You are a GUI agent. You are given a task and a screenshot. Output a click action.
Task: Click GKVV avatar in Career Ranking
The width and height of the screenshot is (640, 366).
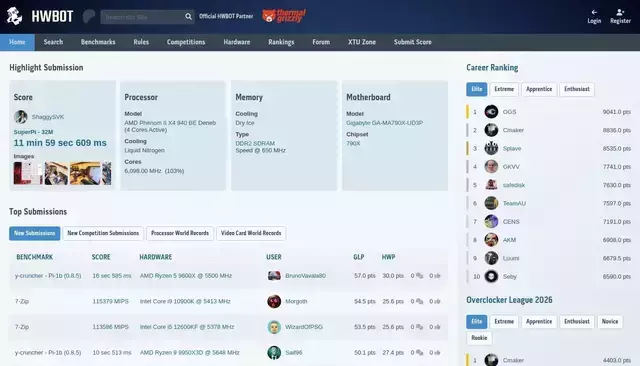[x=491, y=166]
